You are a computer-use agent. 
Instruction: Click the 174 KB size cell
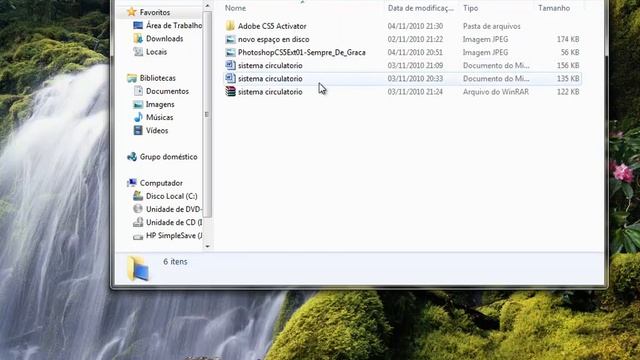568,39
